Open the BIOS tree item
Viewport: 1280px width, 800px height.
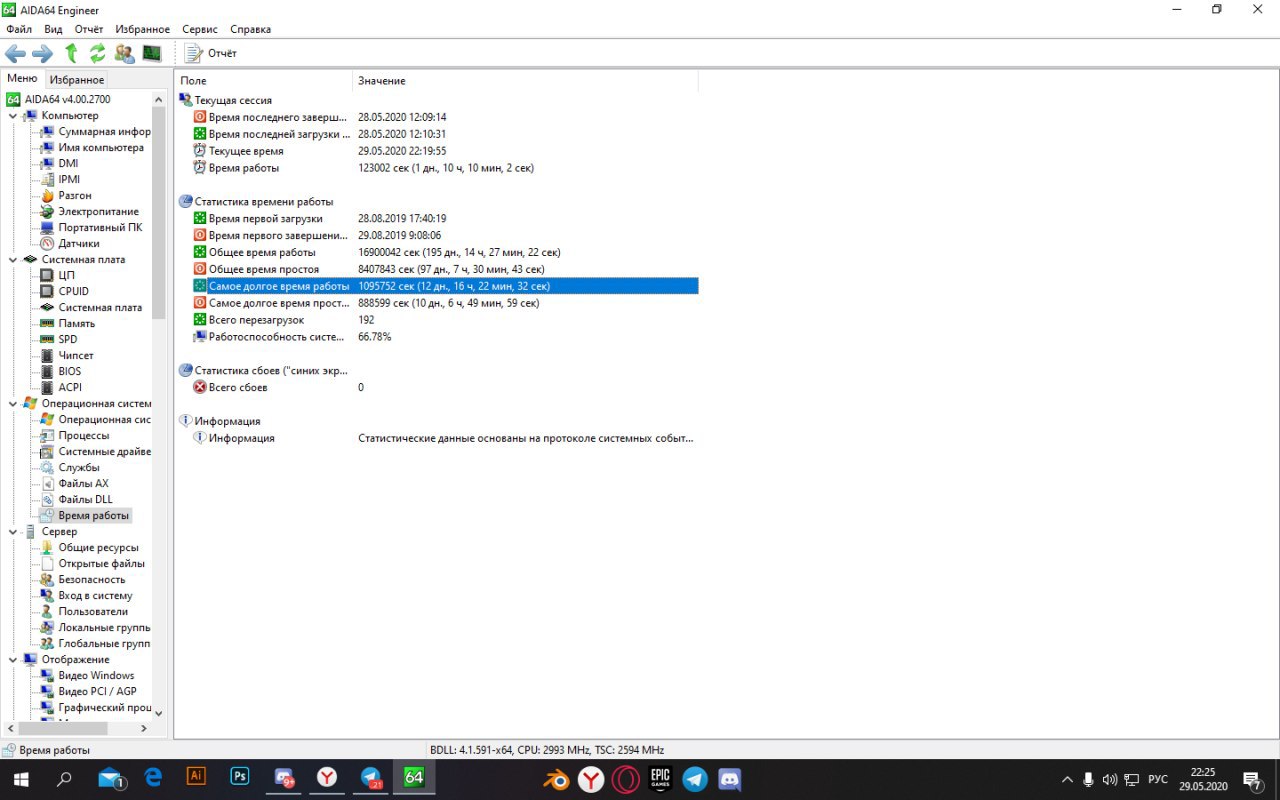[61, 372]
